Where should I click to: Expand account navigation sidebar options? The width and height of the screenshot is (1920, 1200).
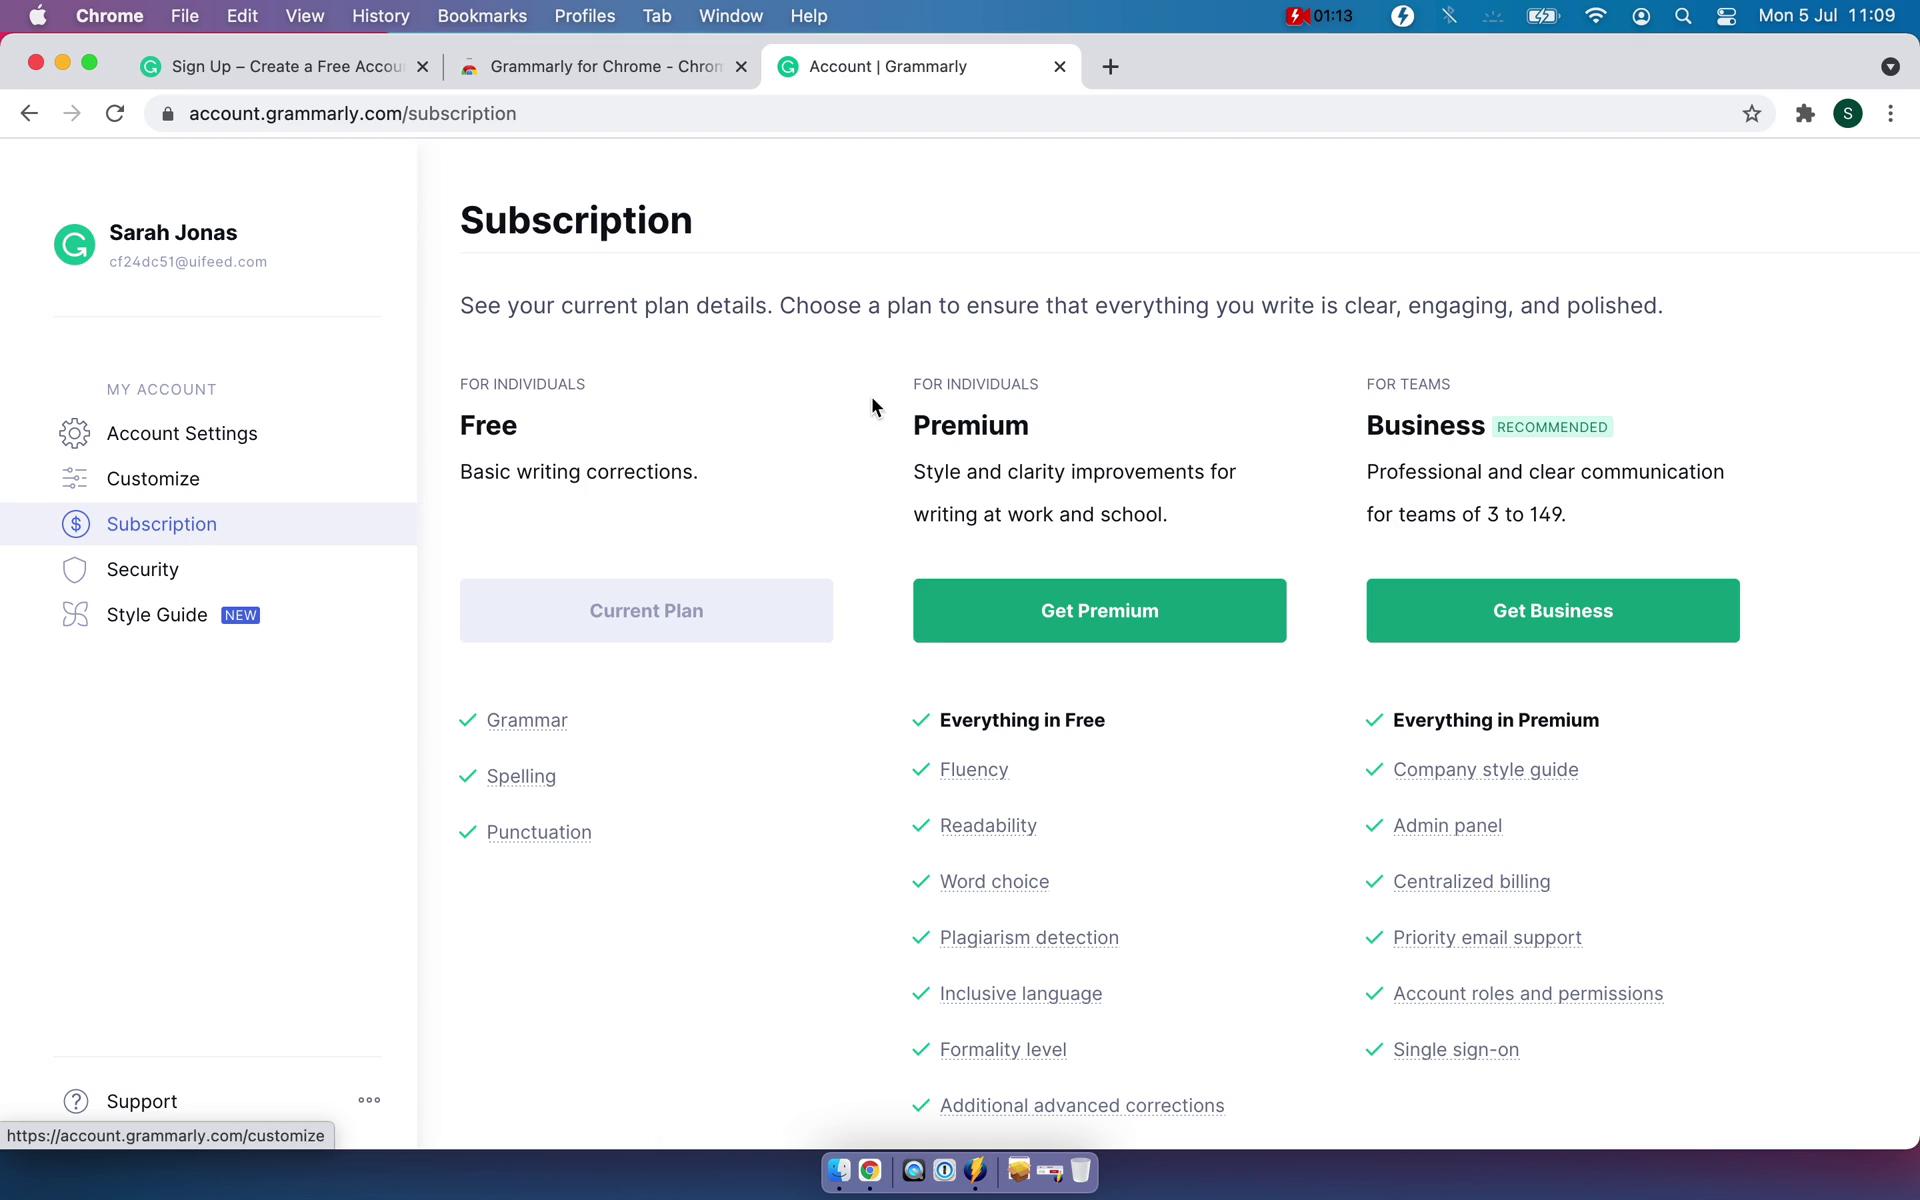(x=368, y=1099)
